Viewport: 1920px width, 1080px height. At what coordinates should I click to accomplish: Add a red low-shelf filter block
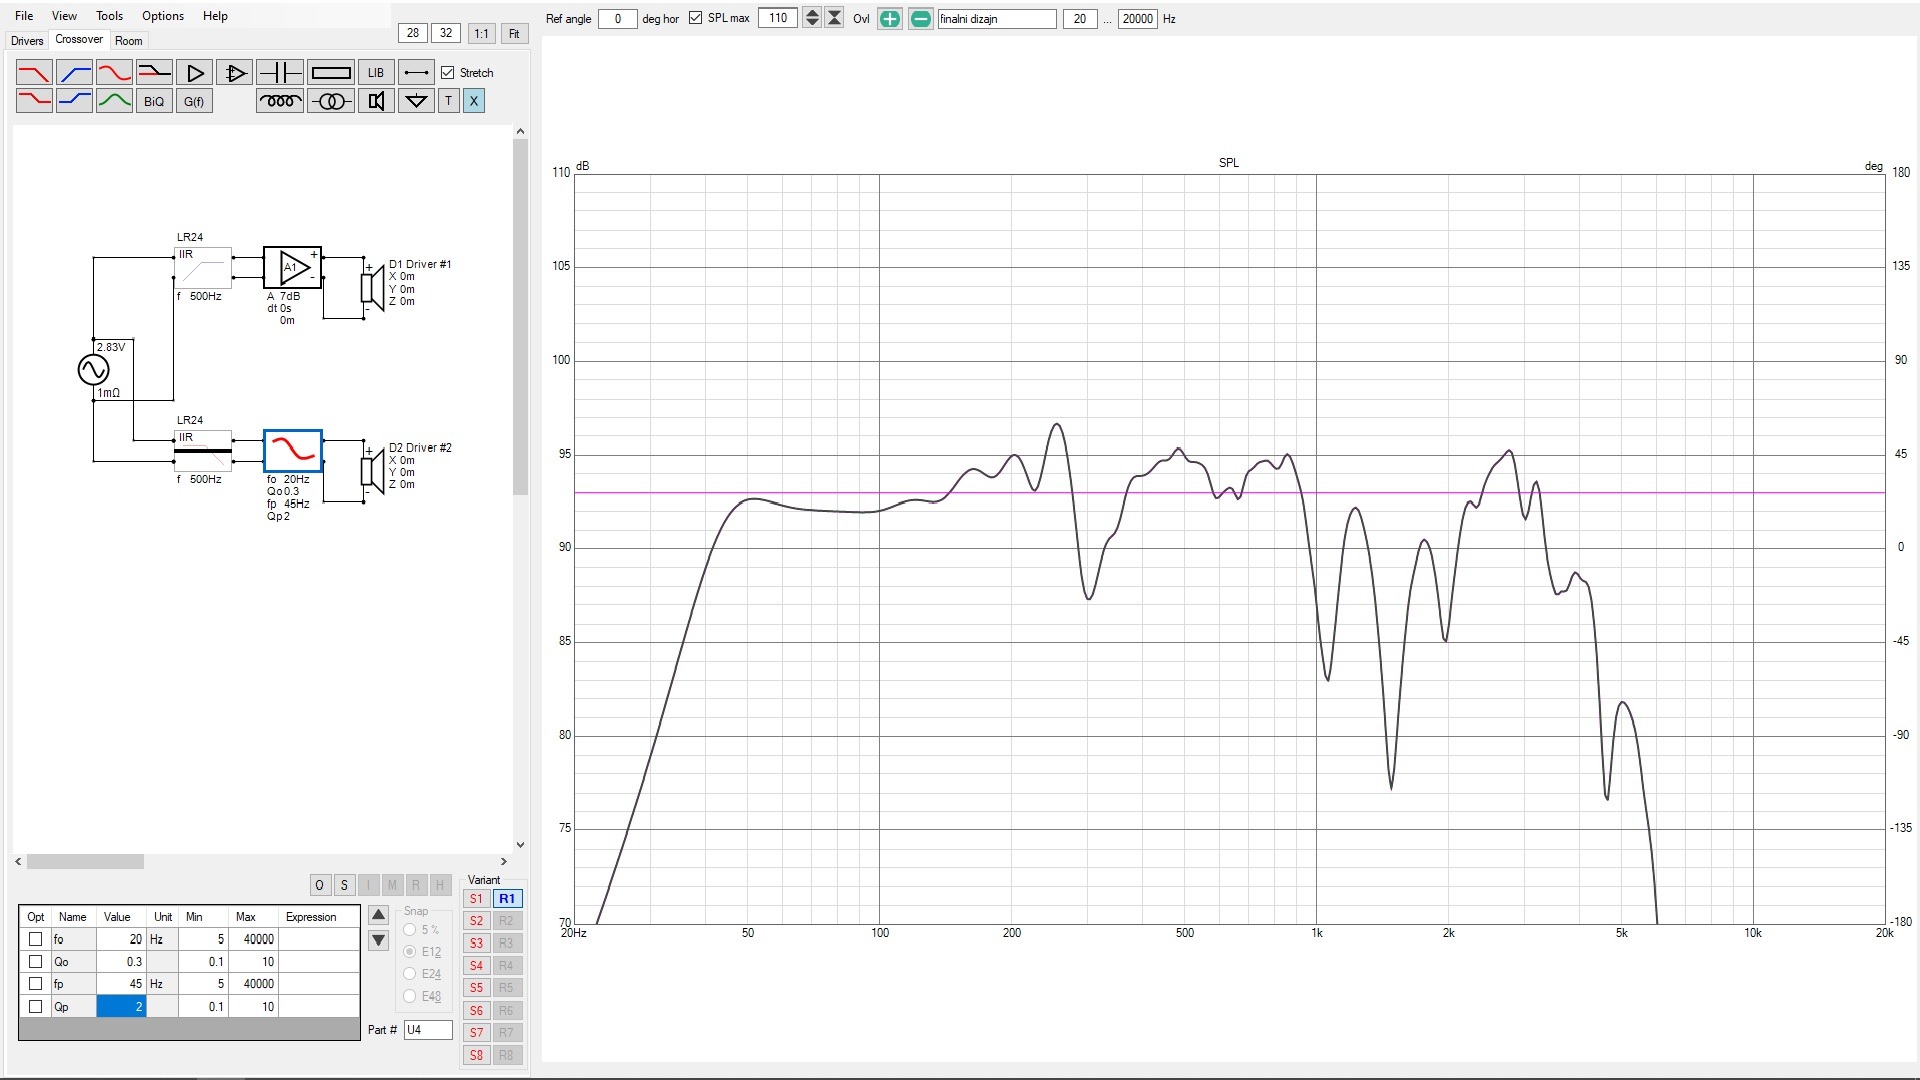(34, 101)
